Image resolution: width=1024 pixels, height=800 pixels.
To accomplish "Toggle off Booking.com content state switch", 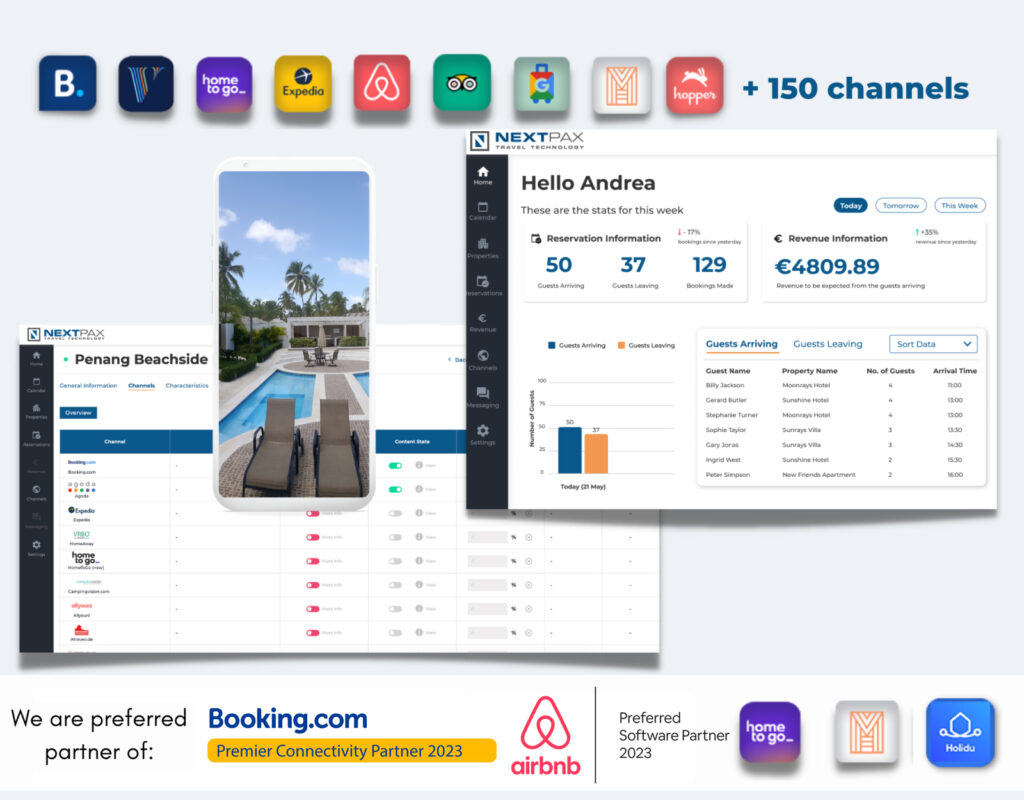I will coord(395,466).
